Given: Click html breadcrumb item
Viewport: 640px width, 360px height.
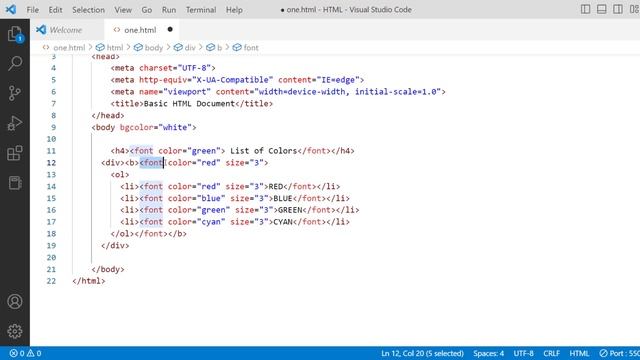Looking at the screenshot, I should (115, 47).
